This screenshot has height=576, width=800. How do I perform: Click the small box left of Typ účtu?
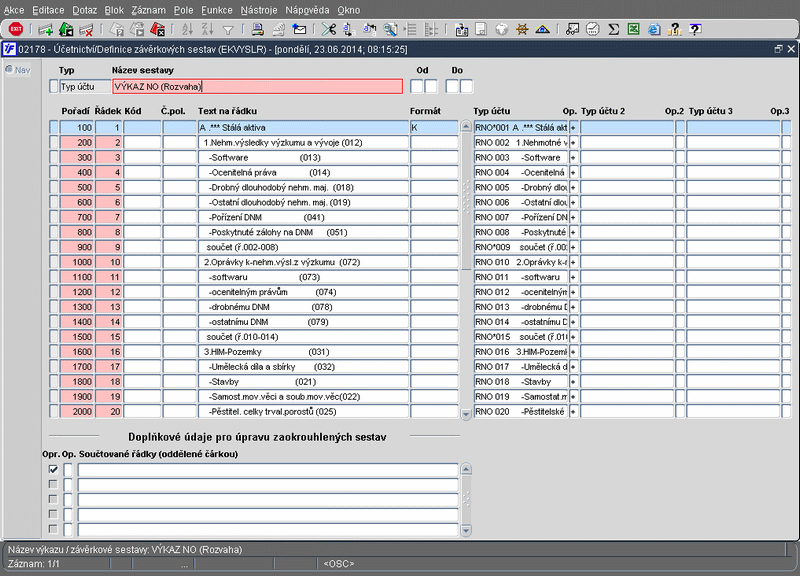click(54, 86)
